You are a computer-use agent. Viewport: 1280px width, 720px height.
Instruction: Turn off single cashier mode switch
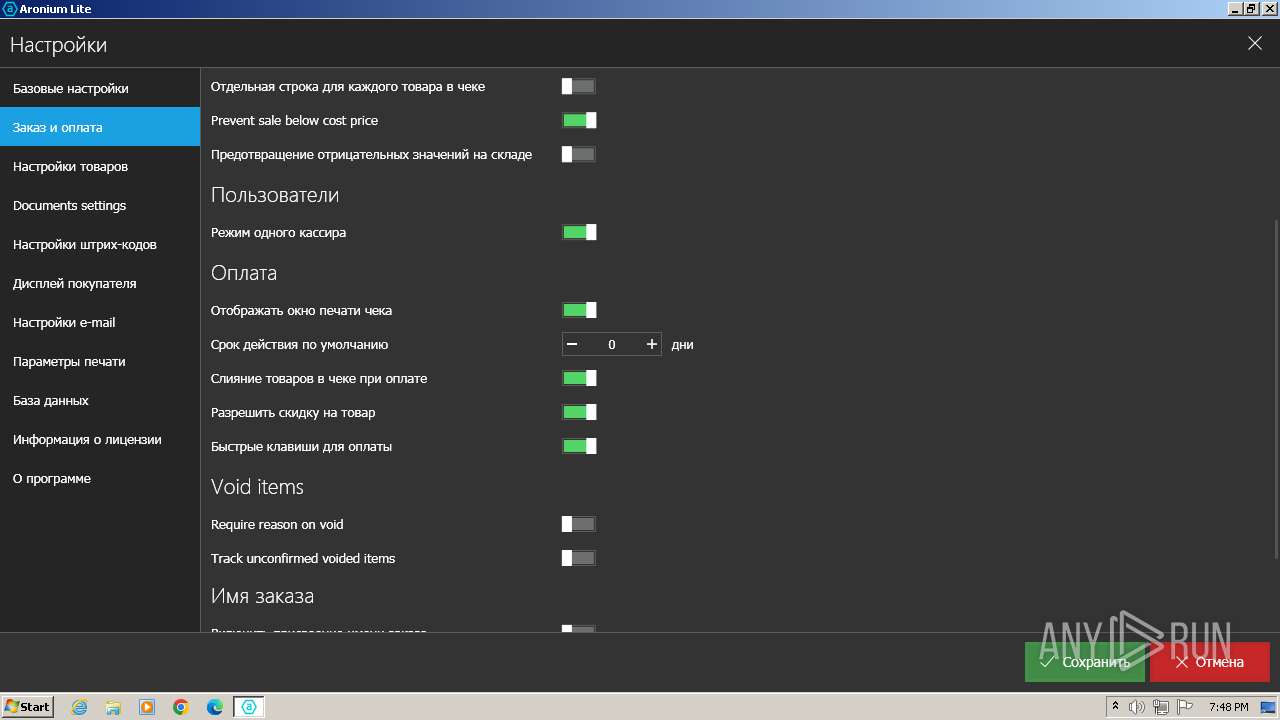(x=579, y=232)
